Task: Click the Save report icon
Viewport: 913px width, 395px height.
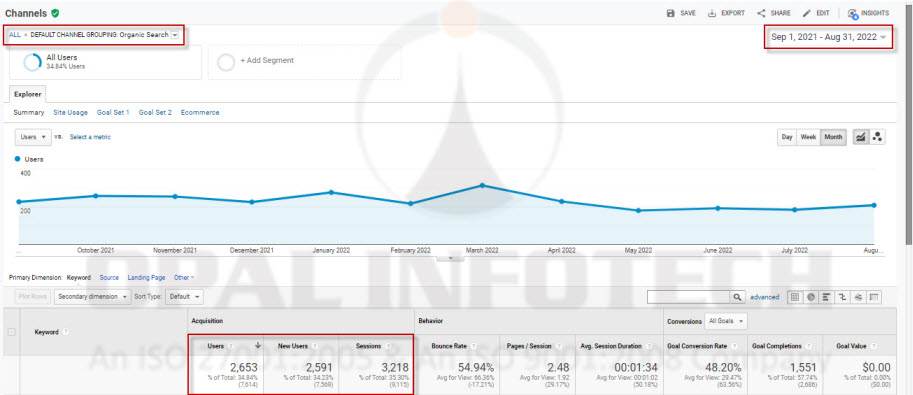Action: click(671, 13)
